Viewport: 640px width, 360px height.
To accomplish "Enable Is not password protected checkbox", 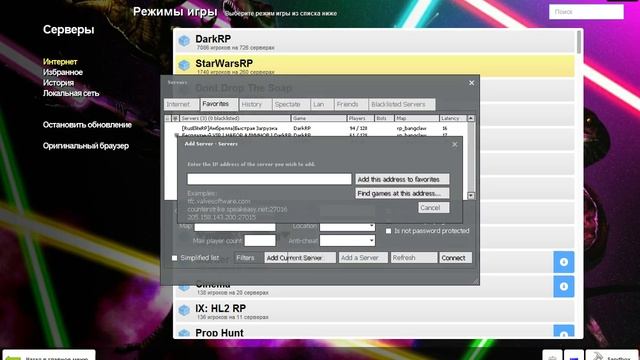I will 389,231.
